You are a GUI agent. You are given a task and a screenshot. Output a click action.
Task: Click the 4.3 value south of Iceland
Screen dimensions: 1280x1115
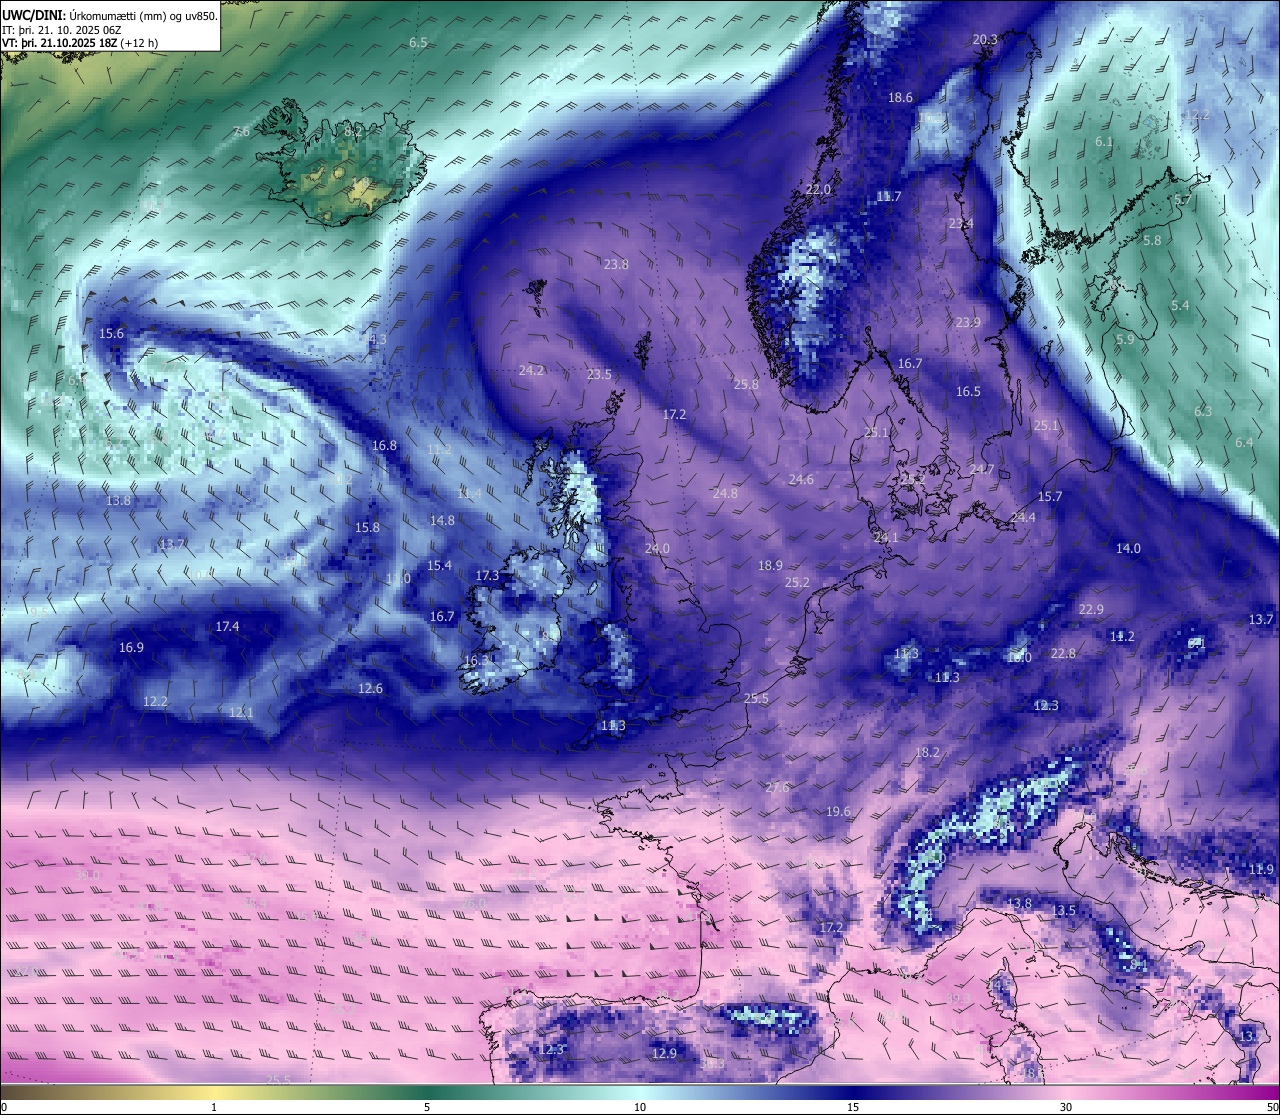(x=377, y=340)
